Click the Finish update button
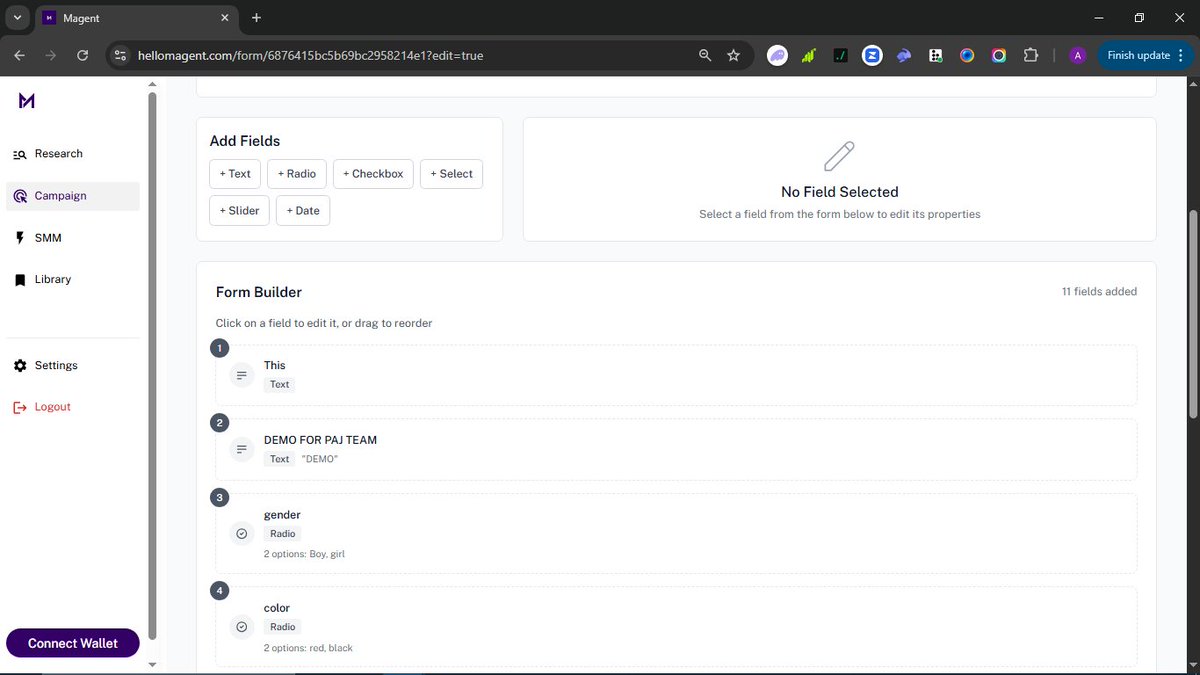1200x675 pixels. pos(1145,56)
